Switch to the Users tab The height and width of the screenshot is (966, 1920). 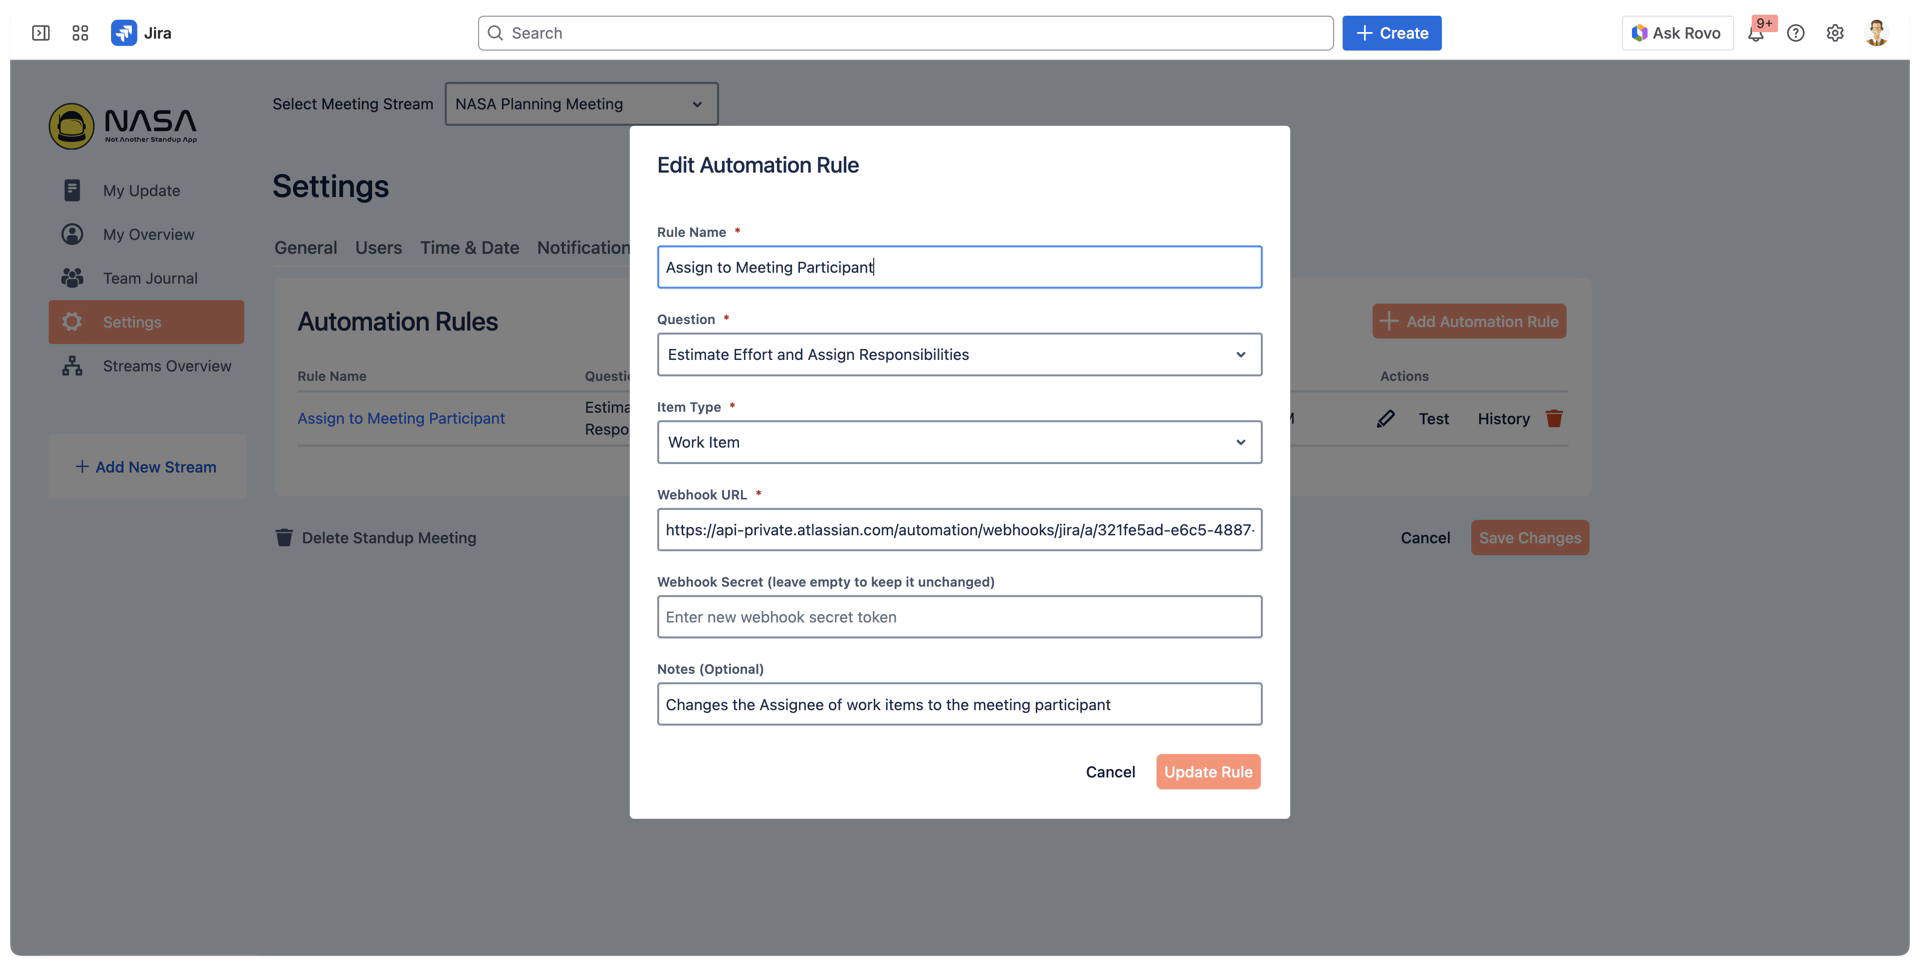pos(378,248)
